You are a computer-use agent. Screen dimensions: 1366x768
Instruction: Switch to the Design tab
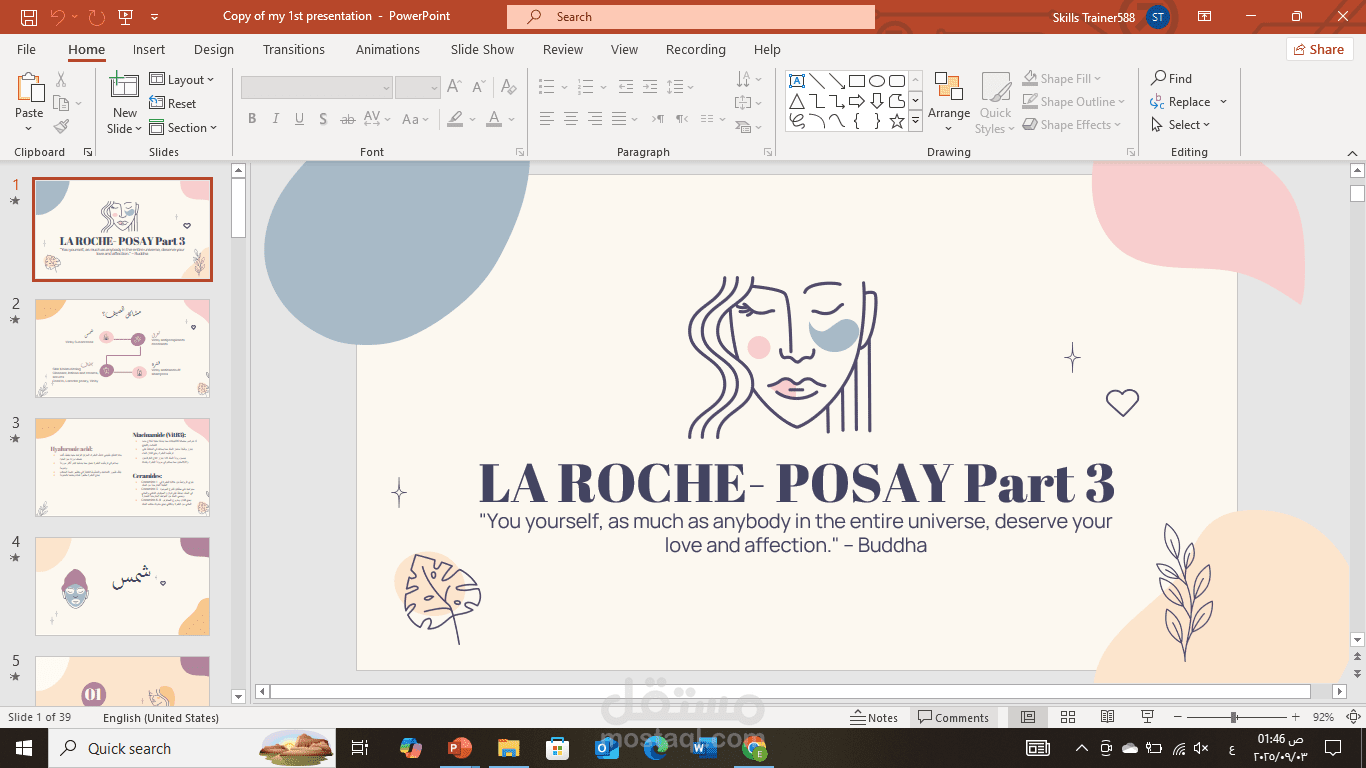point(214,49)
